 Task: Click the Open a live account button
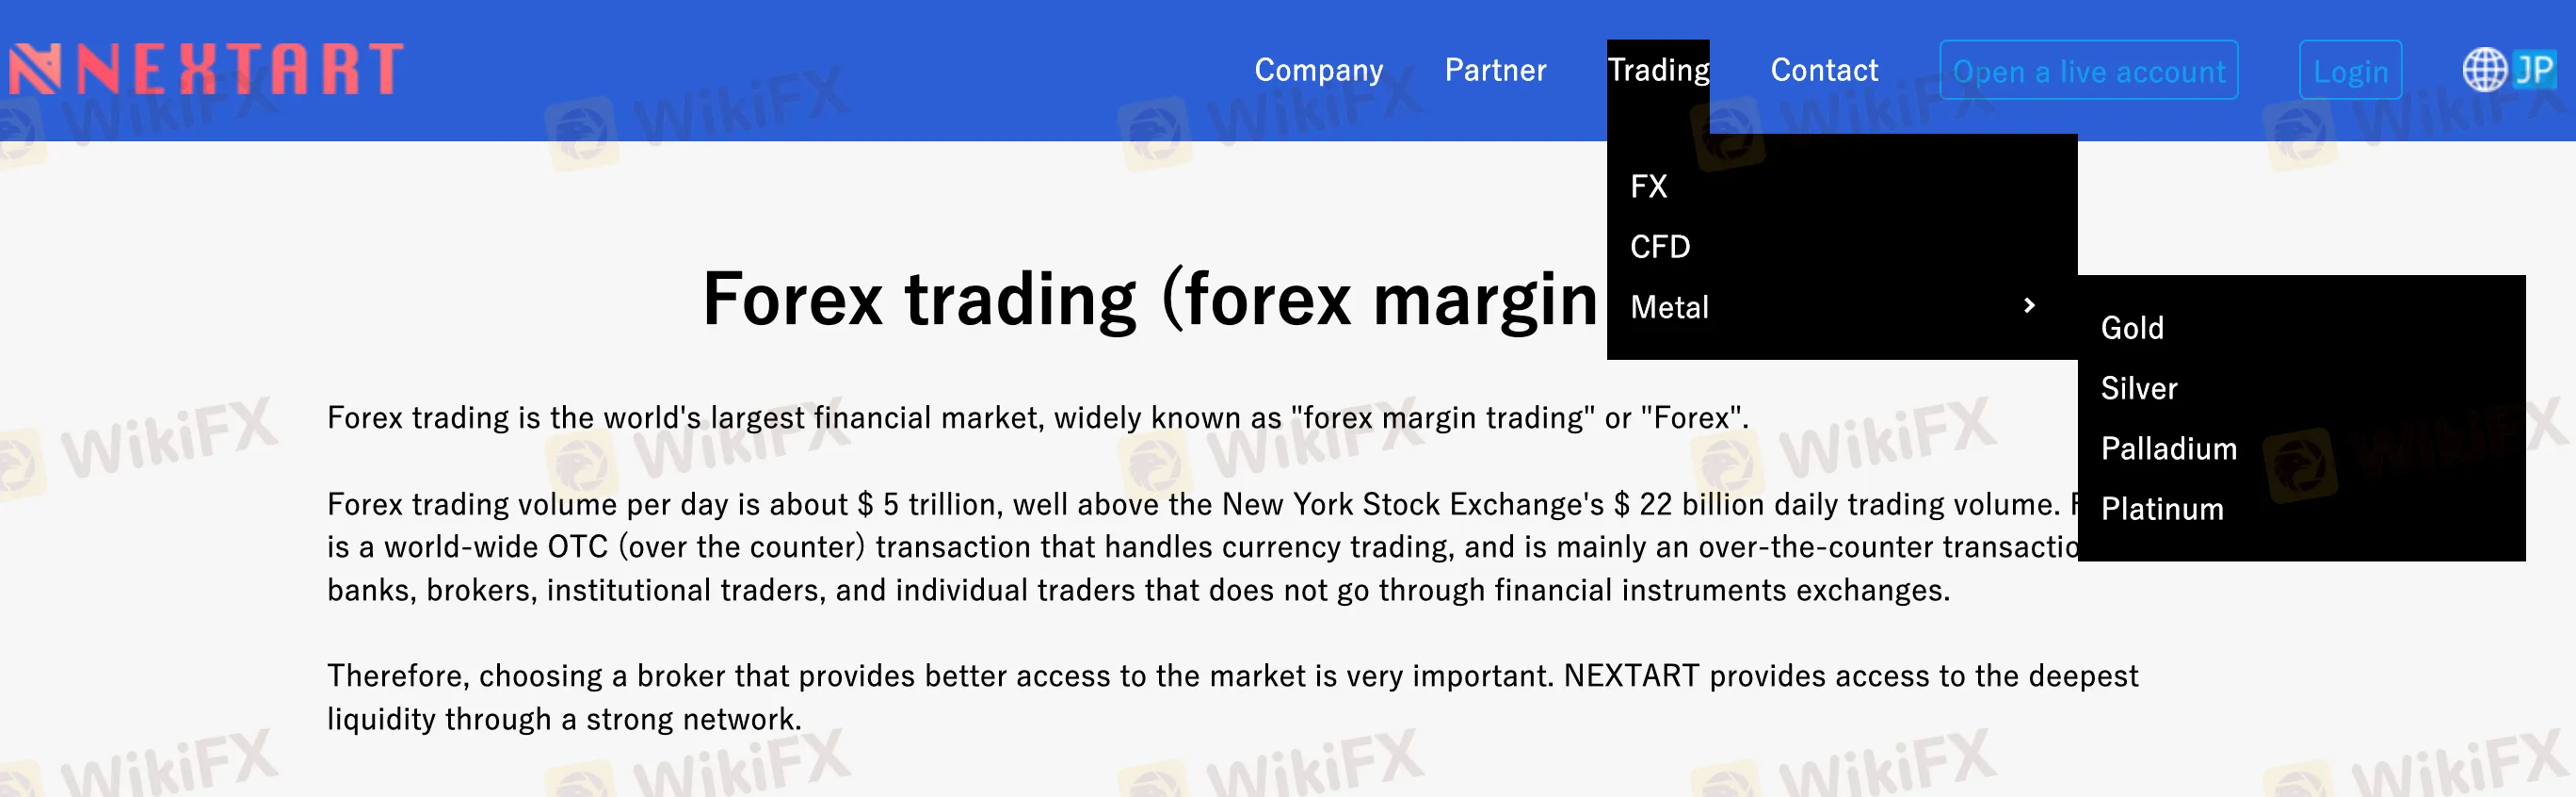point(2088,71)
